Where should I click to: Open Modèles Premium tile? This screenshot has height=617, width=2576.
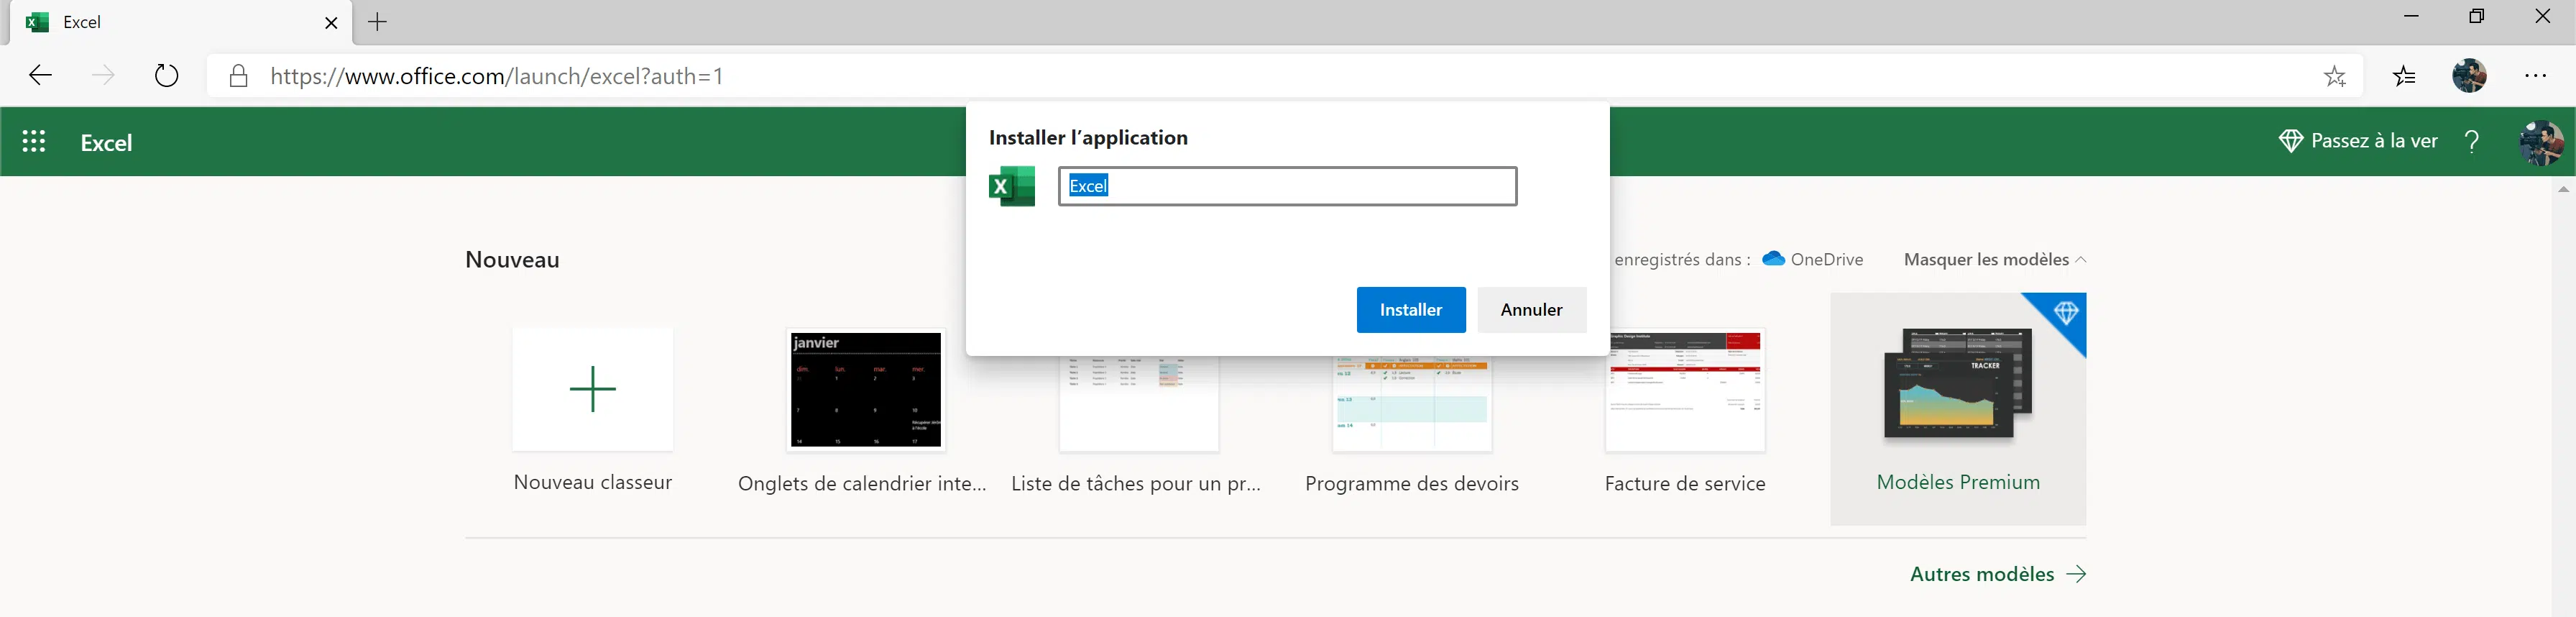click(1958, 408)
